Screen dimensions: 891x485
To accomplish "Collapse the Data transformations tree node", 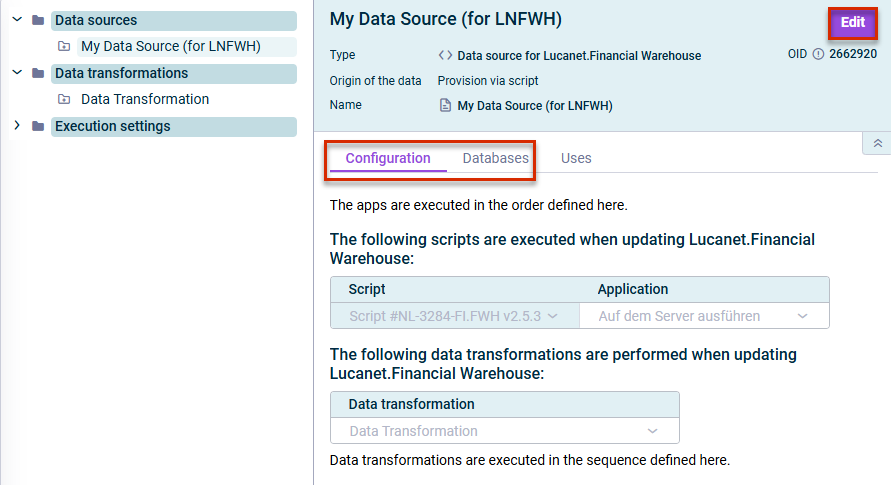I will pyautogui.click(x=18, y=73).
